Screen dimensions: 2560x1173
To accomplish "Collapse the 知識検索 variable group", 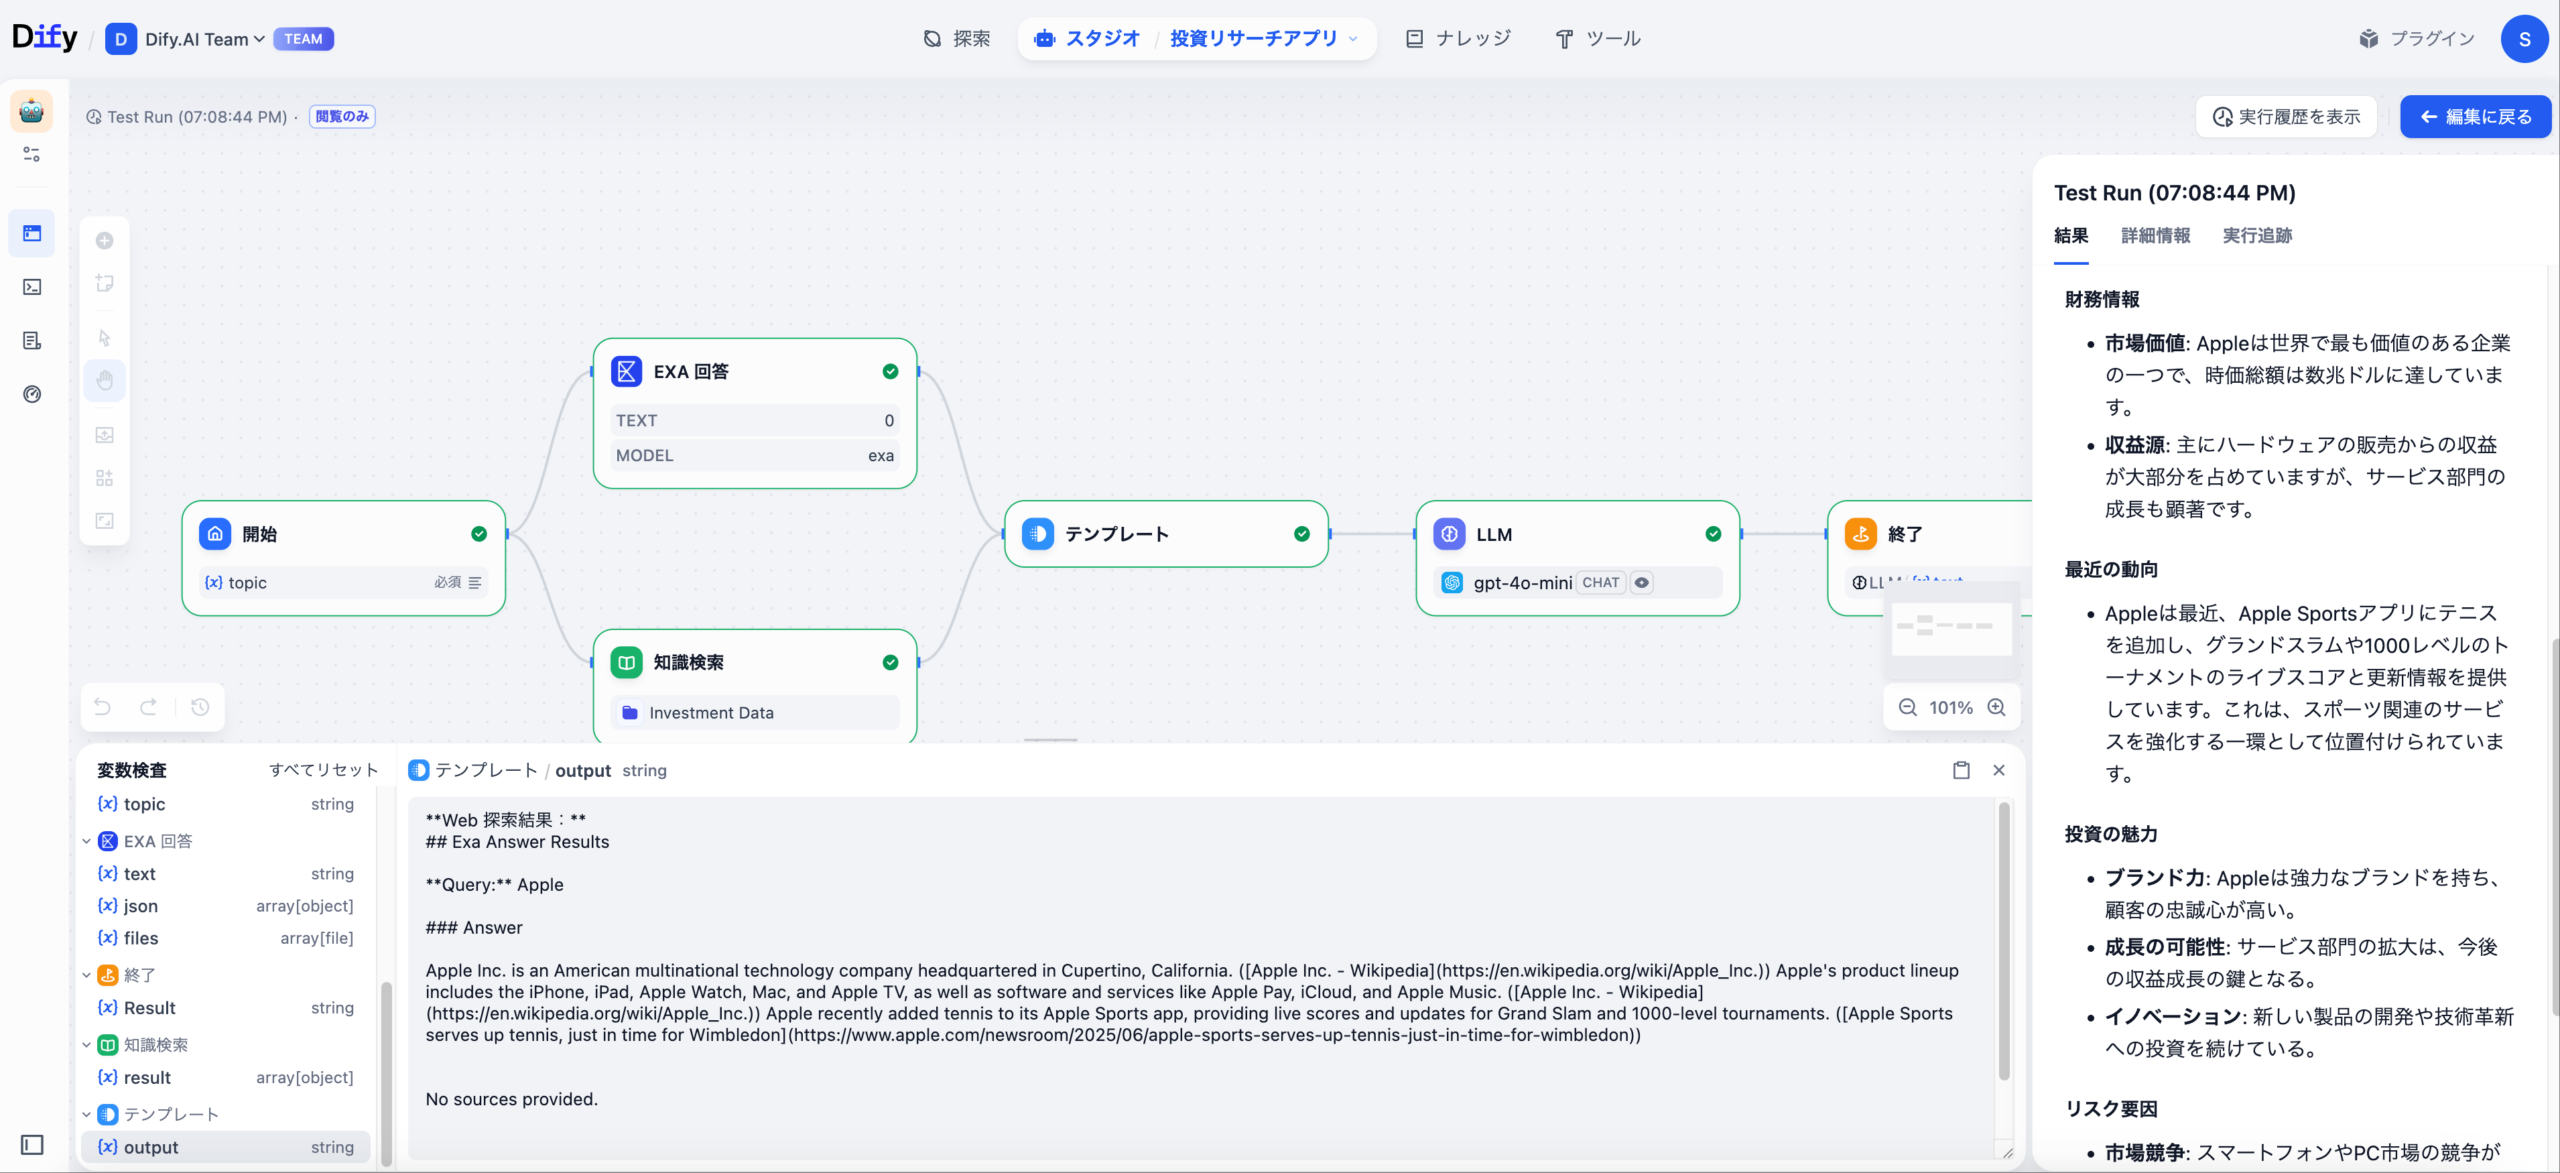I will point(87,1044).
